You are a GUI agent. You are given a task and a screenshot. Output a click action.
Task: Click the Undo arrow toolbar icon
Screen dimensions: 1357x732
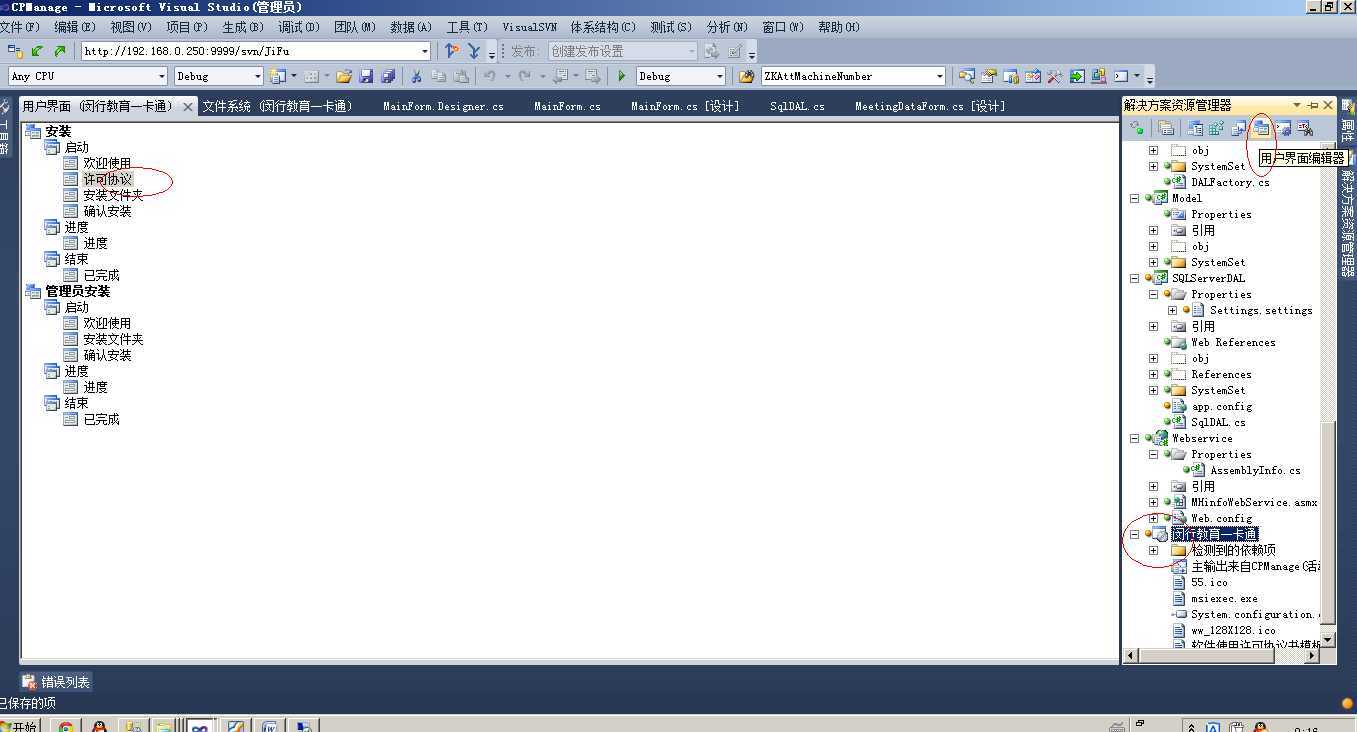(x=490, y=76)
